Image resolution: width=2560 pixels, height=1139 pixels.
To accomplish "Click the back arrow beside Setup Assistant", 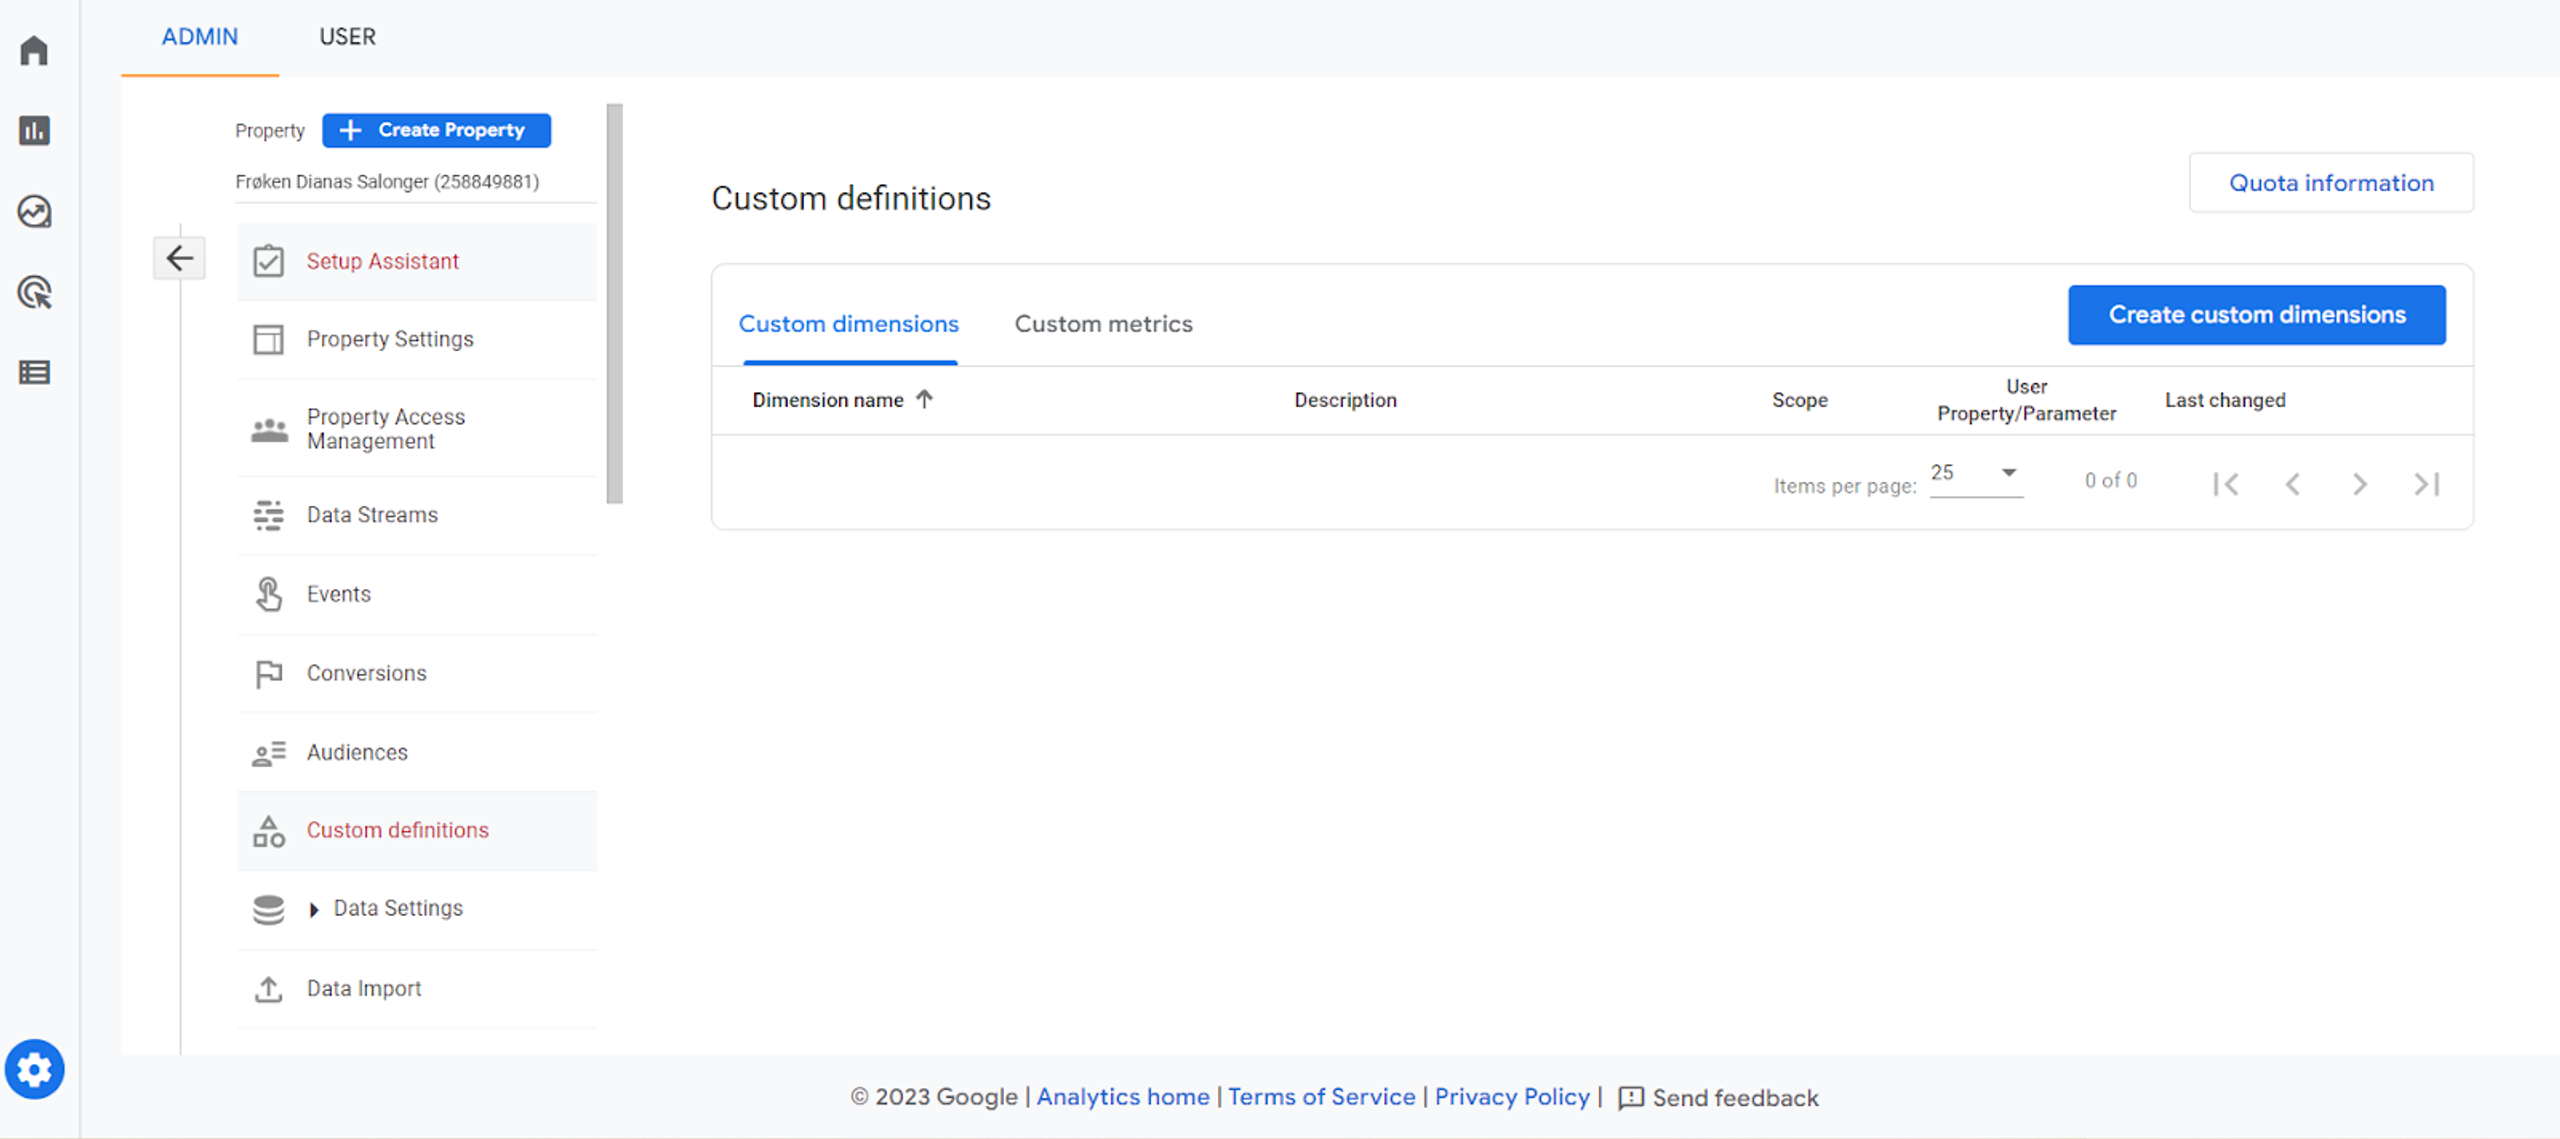I will 179,258.
